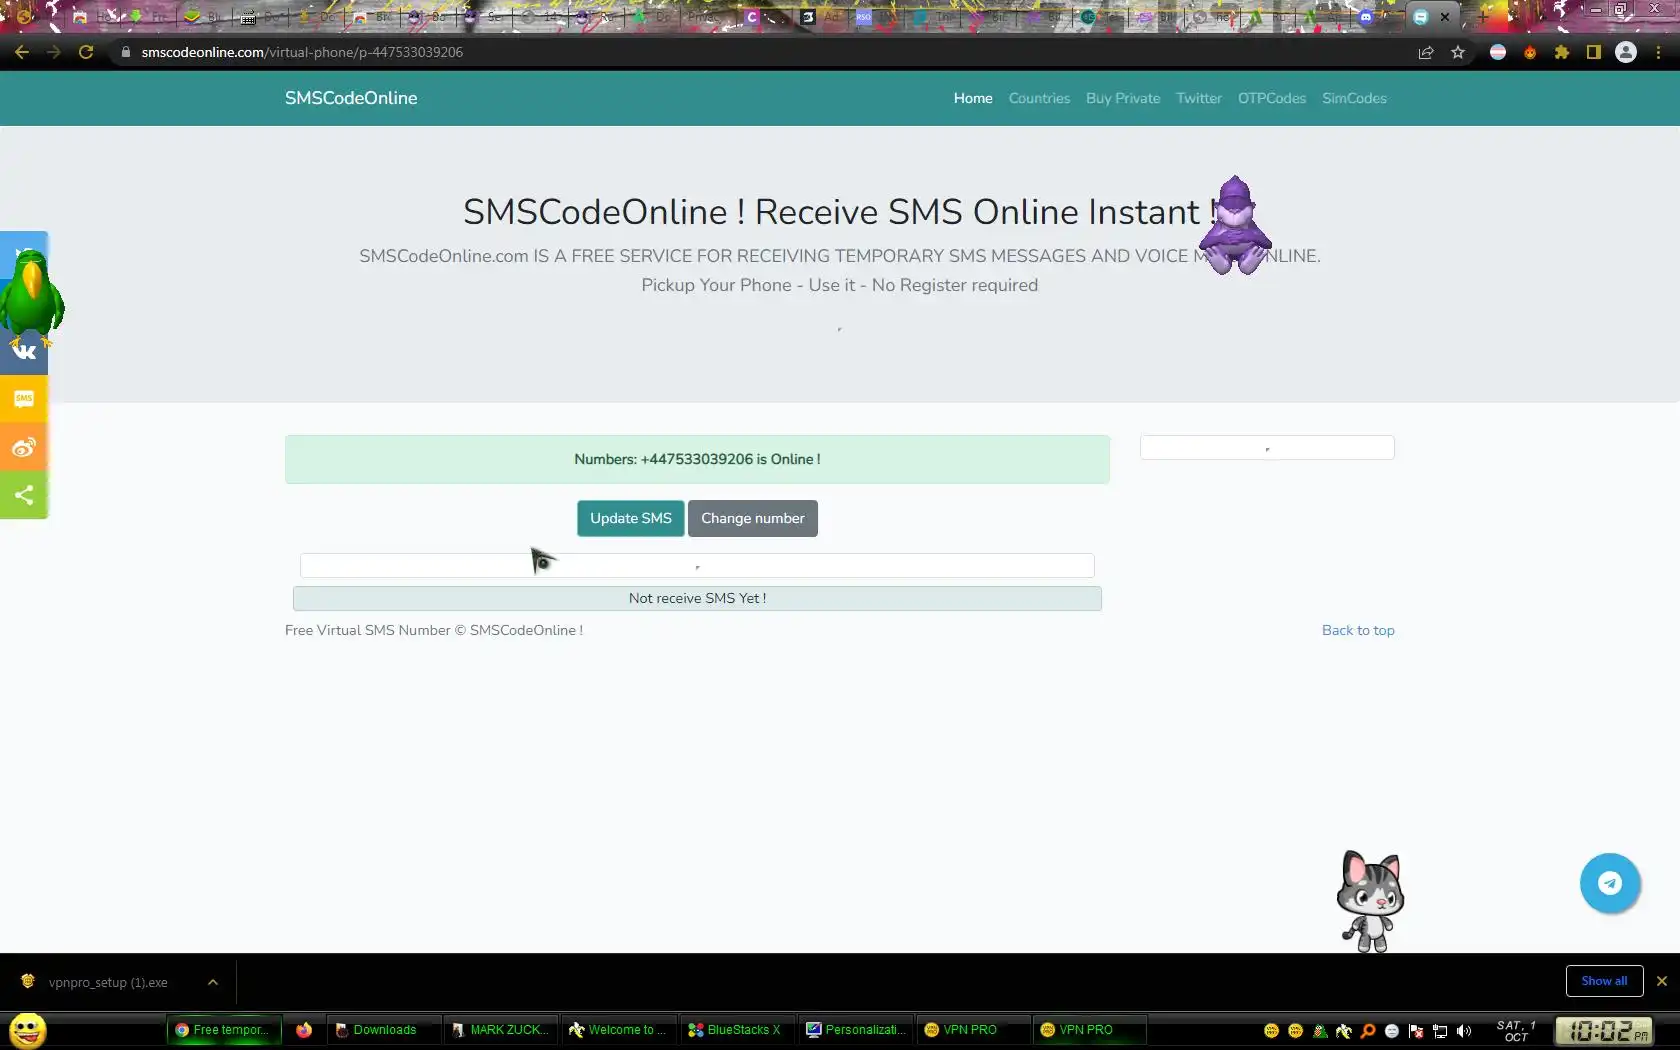Click Show all downloads
1680x1050 pixels.
(x=1604, y=981)
